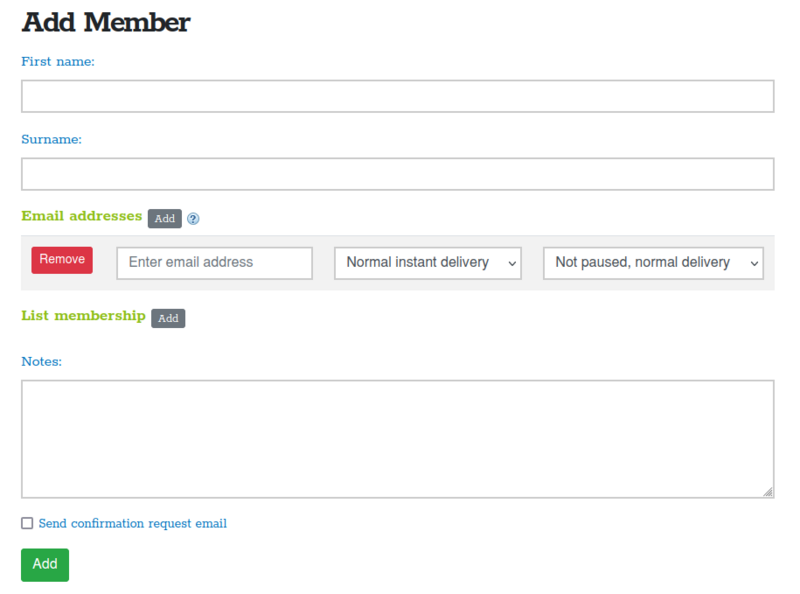Click the Notes label
Image resolution: width=800 pixels, height=594 pixels.
(x=41, y=361)
